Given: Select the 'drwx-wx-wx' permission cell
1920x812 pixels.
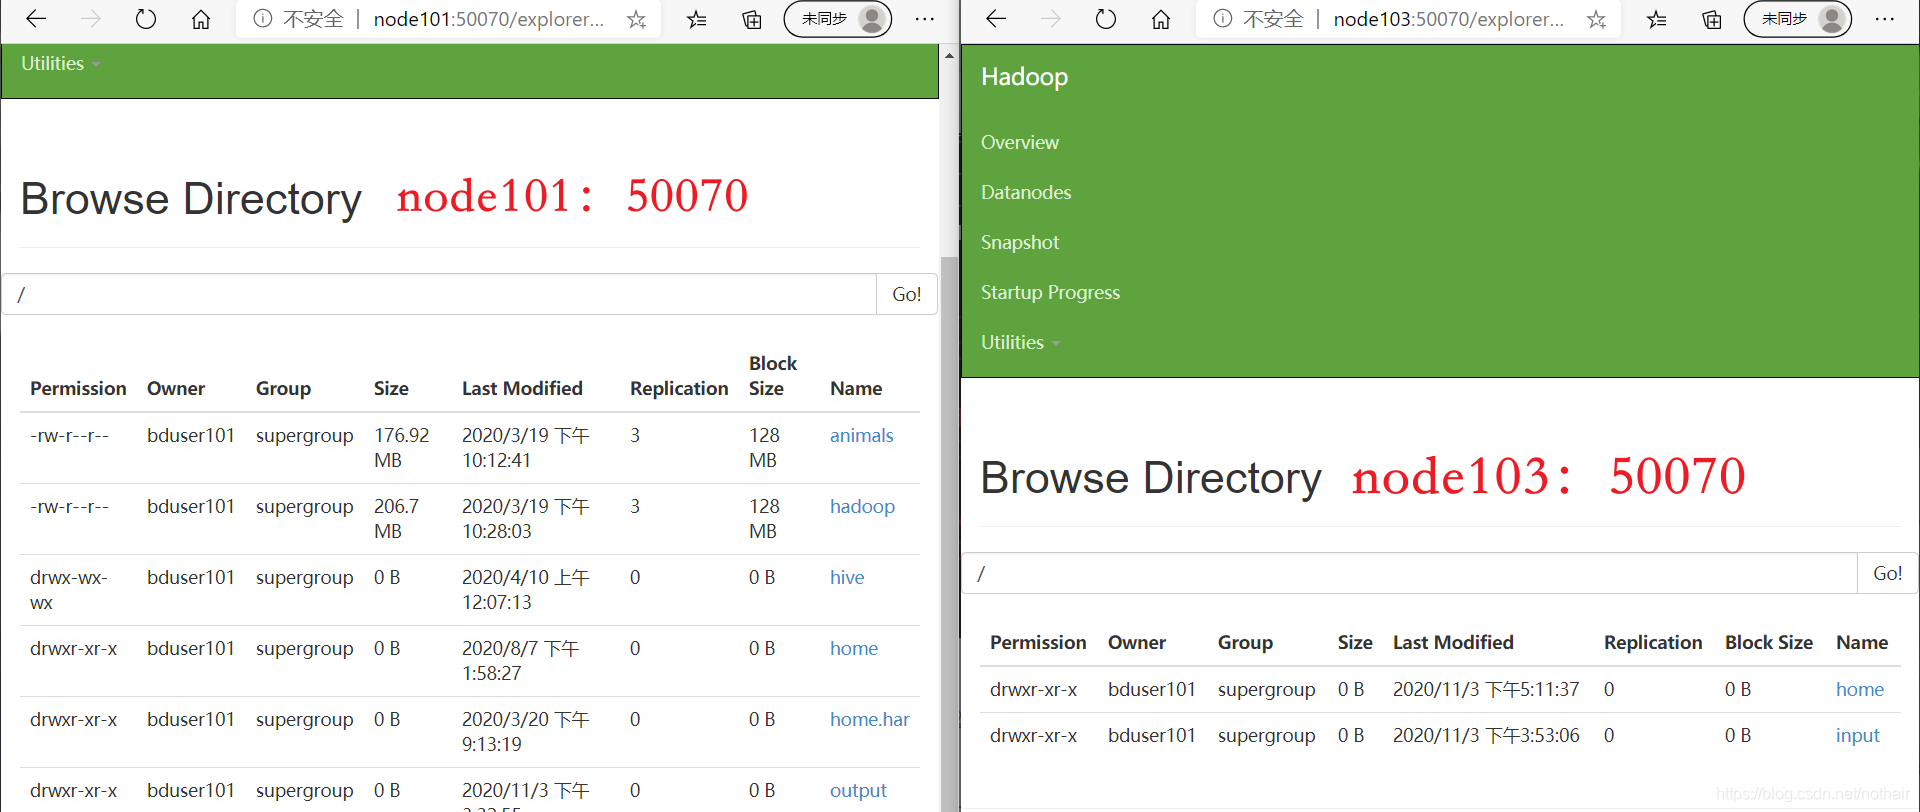Looking at the screenshot, I should (x=69, y=589).
